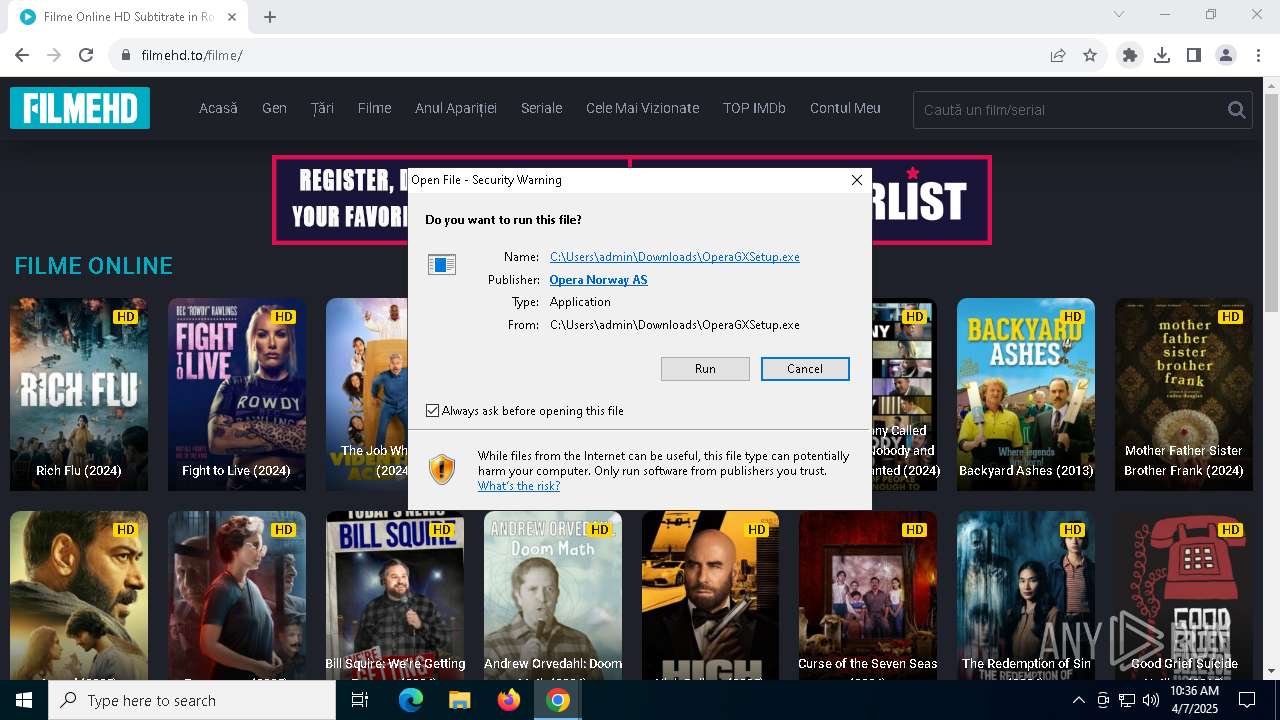Viewport: 1280px width, 720px height.
Task: Open Chrome tab search dropdown
Action: click(1119, 14)
